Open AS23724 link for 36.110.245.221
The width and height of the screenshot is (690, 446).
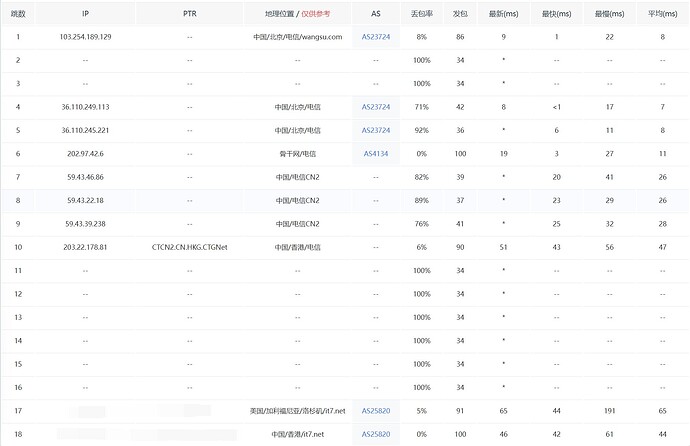pyautogui.click(x=376, y=130)
